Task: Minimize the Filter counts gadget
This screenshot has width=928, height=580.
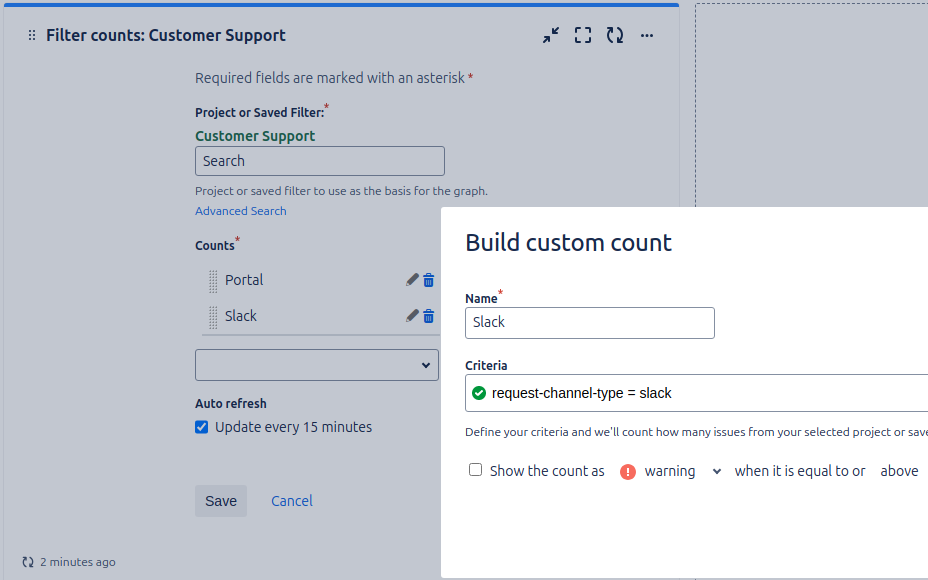Action: (x=551, y=36)
